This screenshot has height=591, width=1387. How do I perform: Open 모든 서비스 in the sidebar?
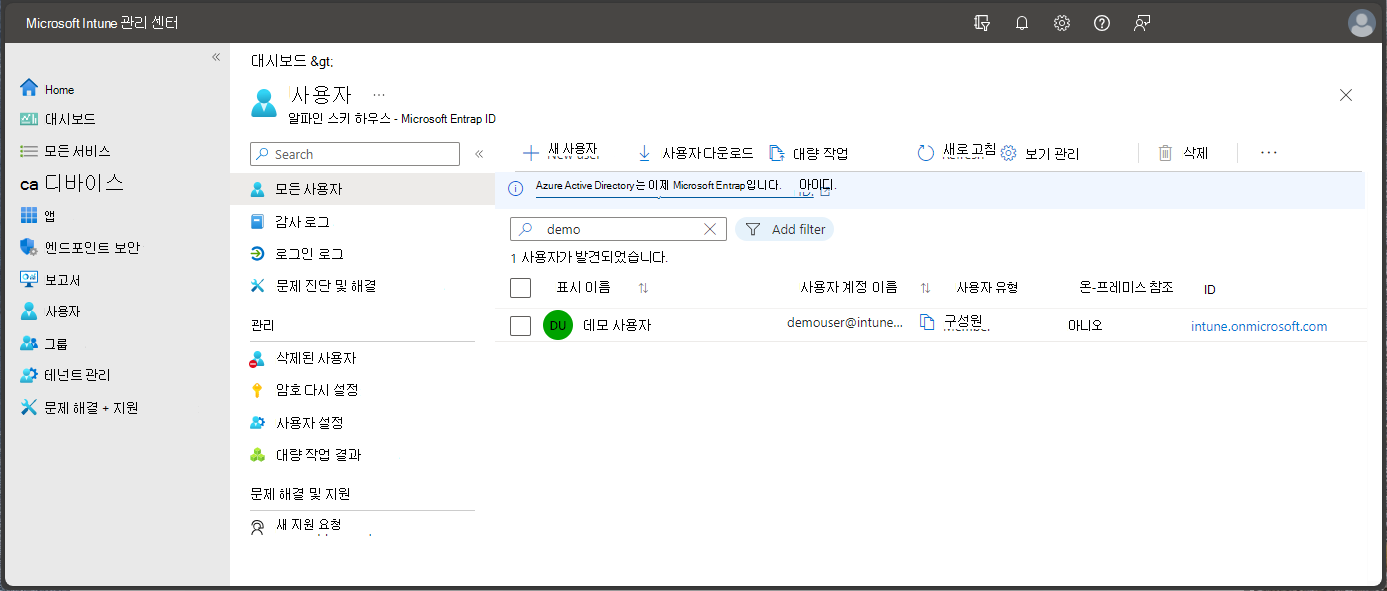pyautogui.click(x=65, y=151)
